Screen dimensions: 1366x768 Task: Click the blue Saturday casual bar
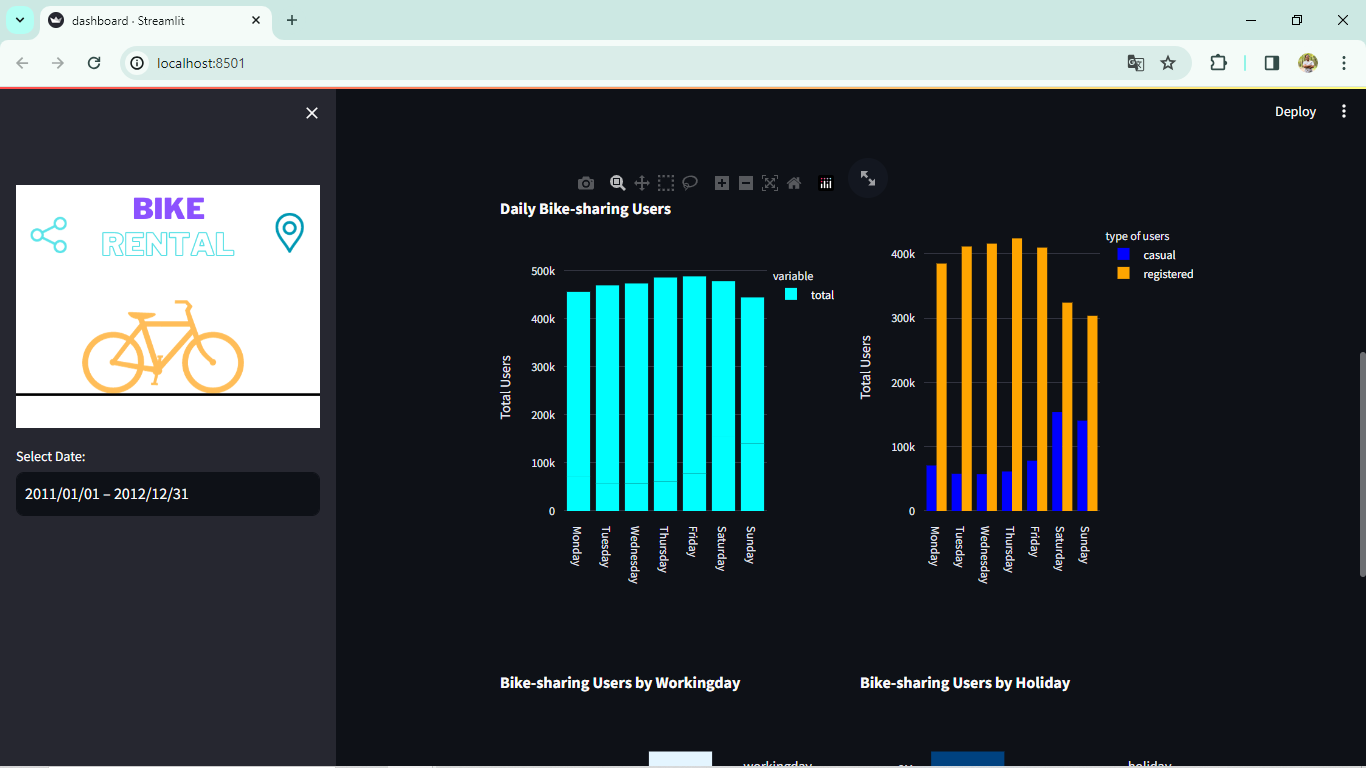click(1056, 461)
